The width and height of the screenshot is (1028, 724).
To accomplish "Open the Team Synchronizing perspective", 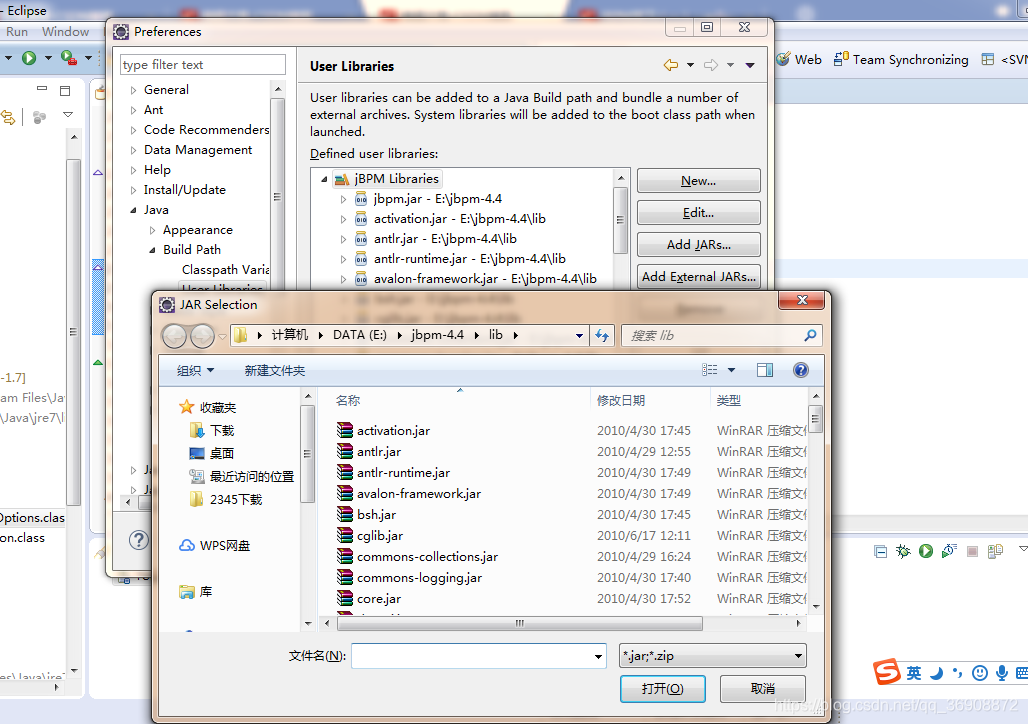I will [901, 59].
